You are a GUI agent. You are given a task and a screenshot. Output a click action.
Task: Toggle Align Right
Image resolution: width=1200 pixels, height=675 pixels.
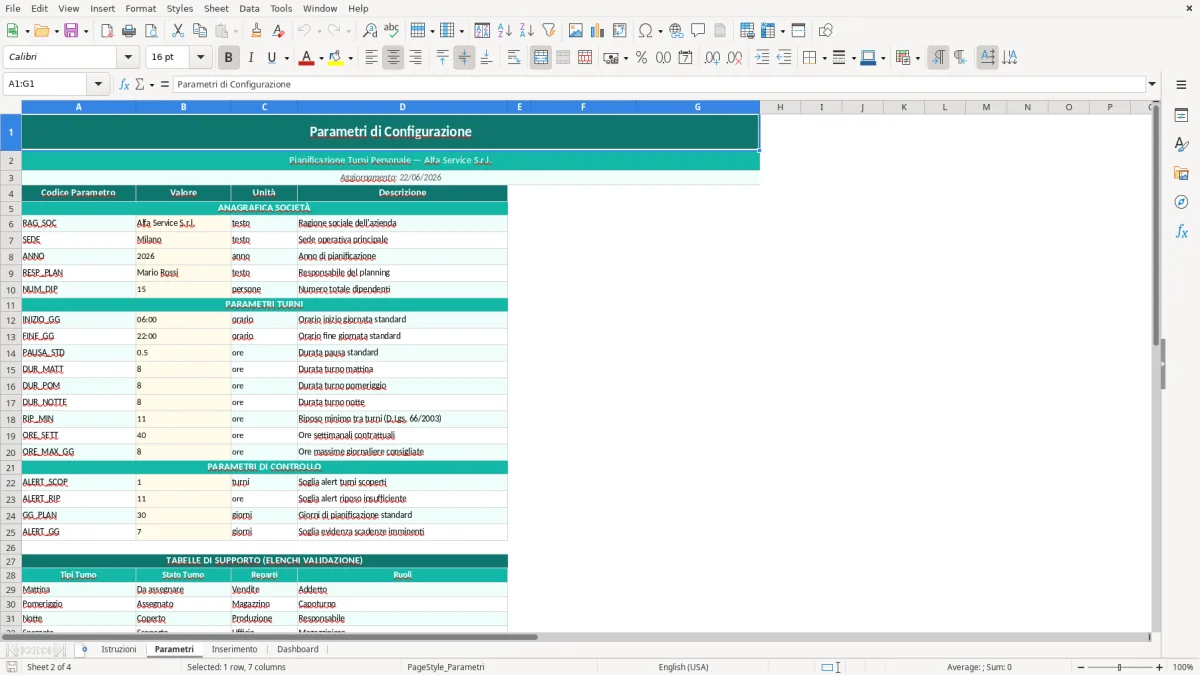(415, 58)
